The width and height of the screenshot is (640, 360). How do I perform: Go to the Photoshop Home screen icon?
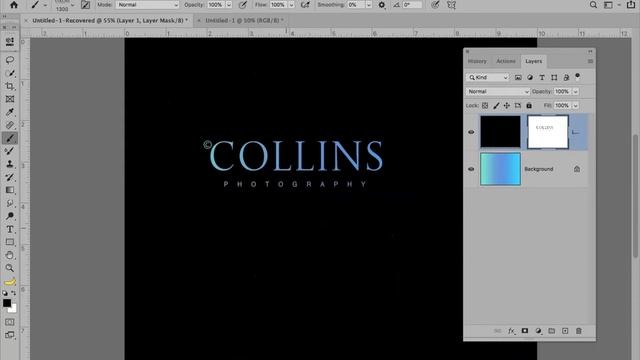[14, 5]
